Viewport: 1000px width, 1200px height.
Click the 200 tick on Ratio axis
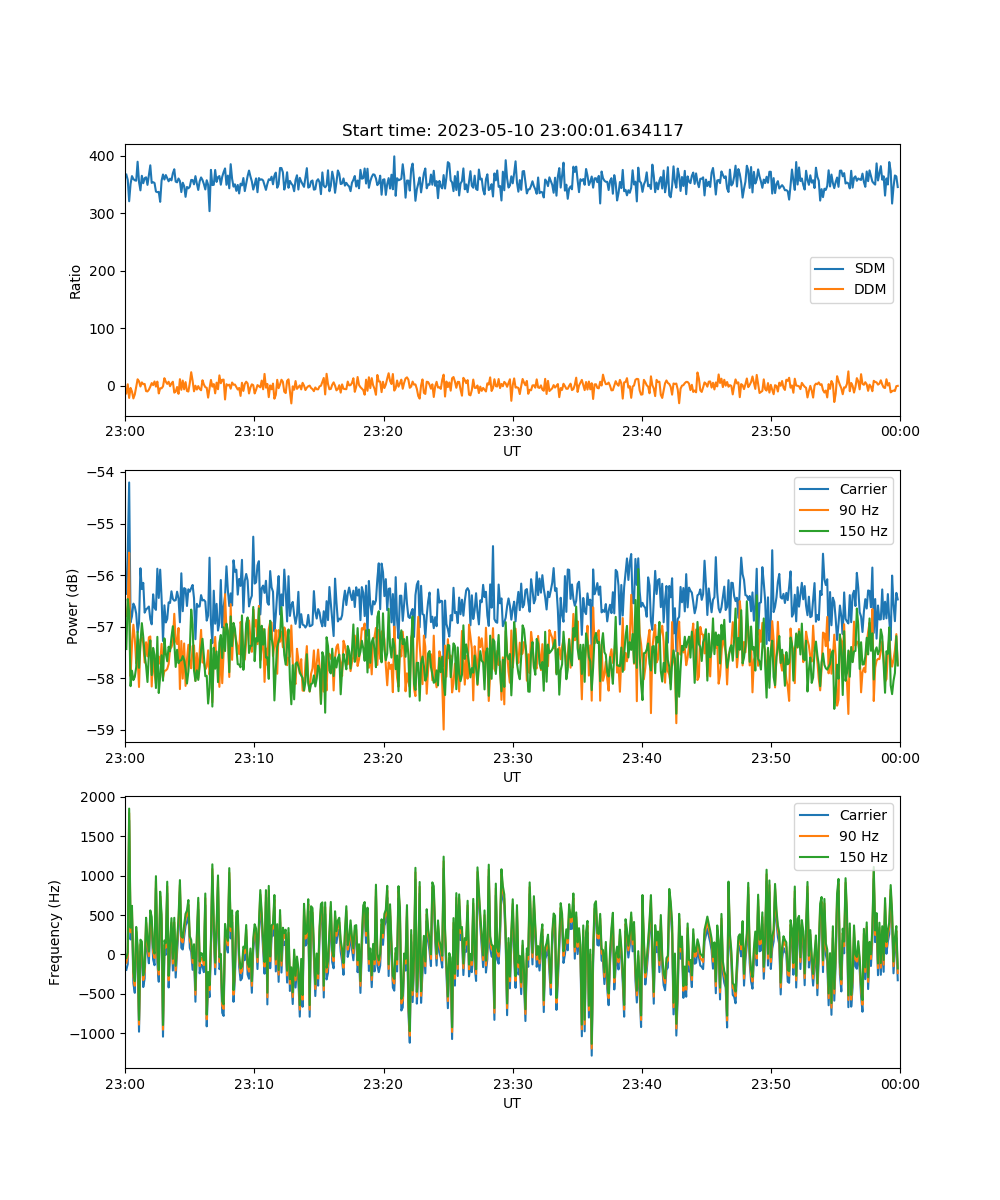point(105,271)
